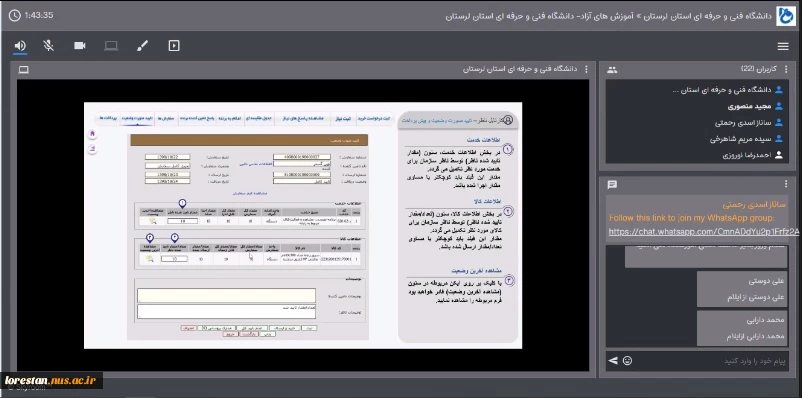
Task: Open the hamburger menu at top right
Action: pyautogui.click(x=783, y=47)
